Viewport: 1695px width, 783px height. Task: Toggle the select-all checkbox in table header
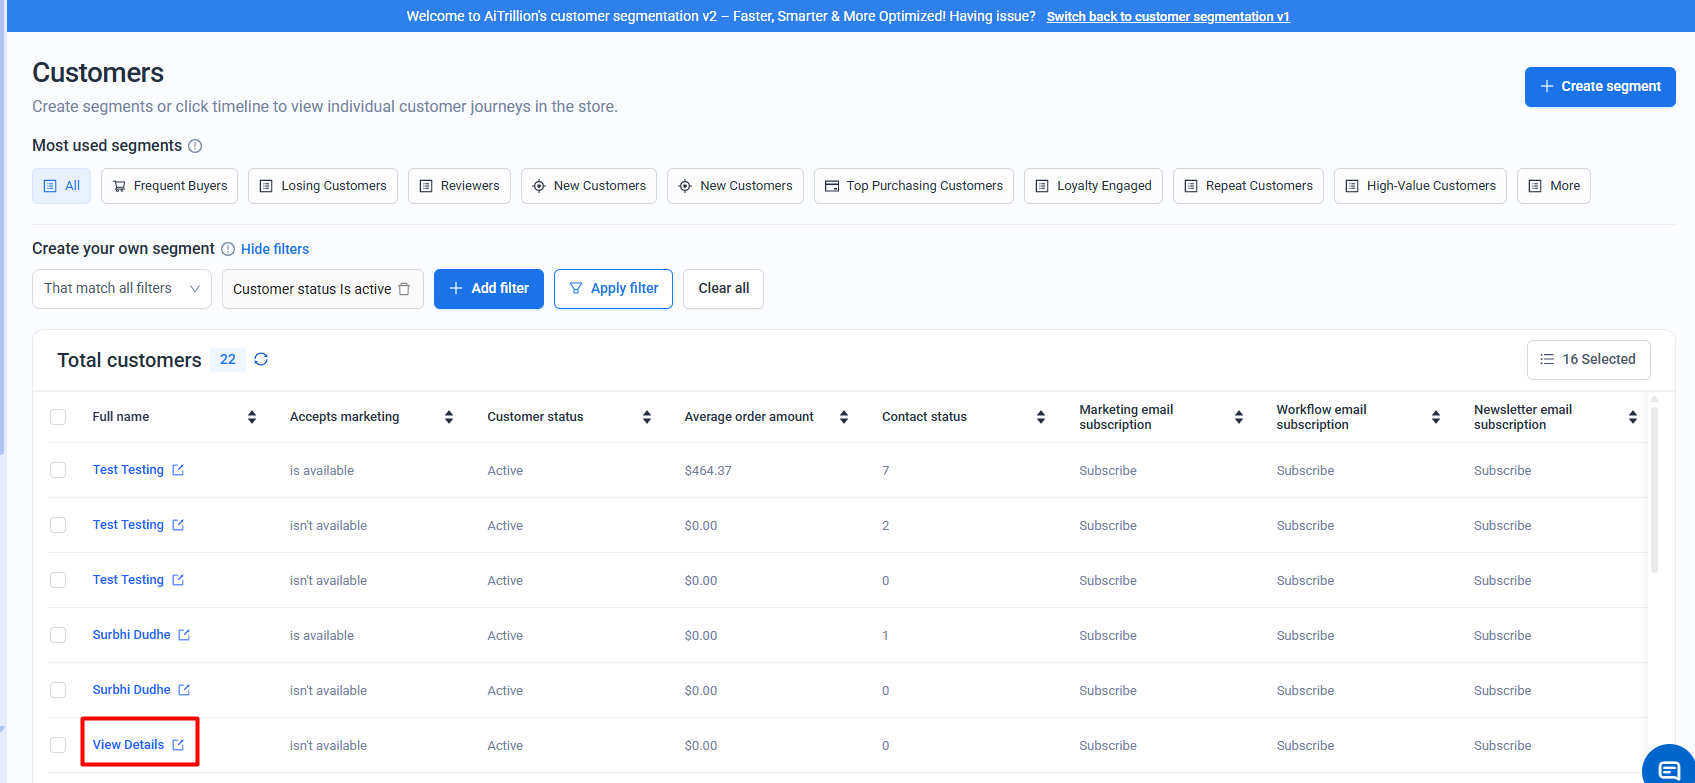[58, 417]
